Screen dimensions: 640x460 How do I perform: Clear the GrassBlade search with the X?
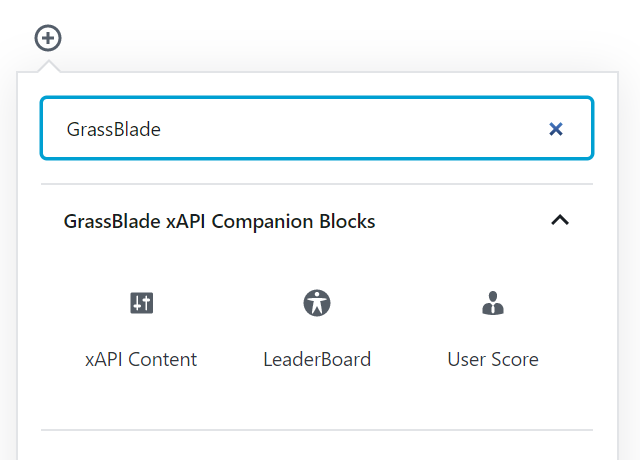point(556,129)
